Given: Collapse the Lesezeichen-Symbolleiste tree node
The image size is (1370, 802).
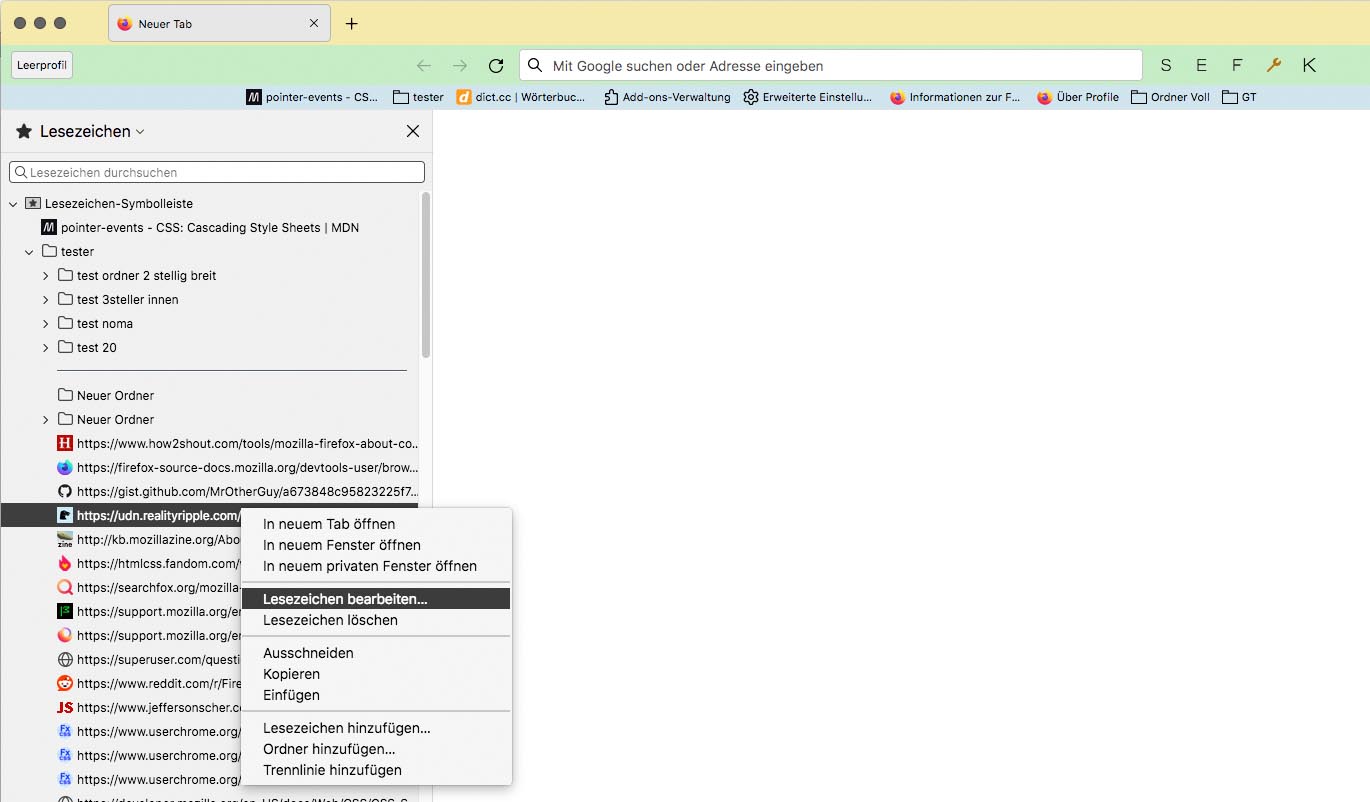Looking at the screenshot, I should (x=13, y=204).
